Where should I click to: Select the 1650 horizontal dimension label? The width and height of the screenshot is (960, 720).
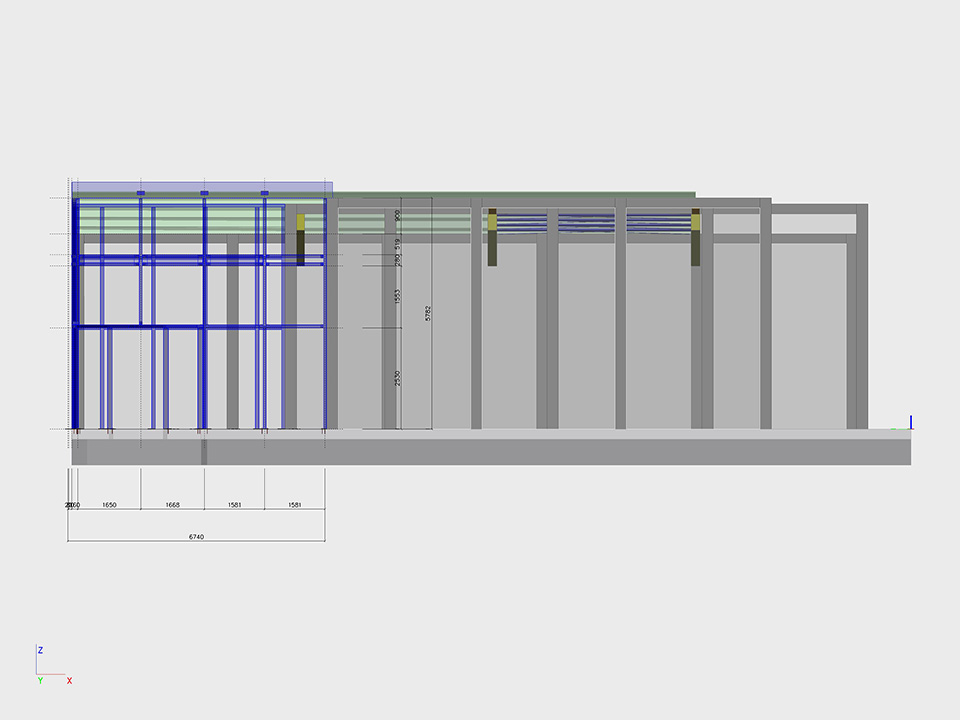coord(110,505)
